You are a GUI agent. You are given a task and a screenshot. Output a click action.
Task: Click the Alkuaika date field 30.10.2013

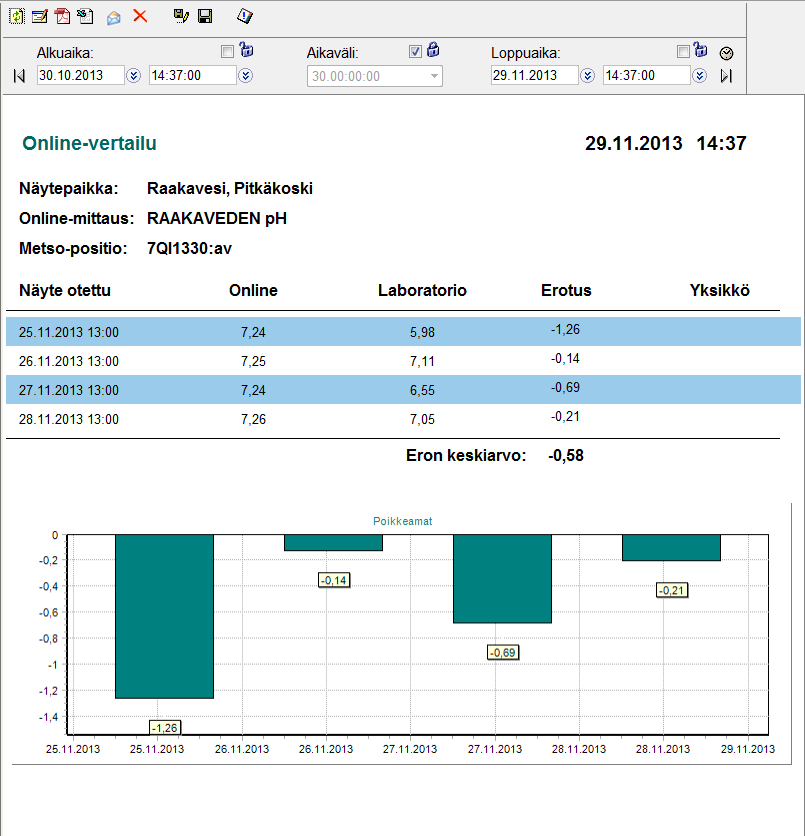[80, 75]
